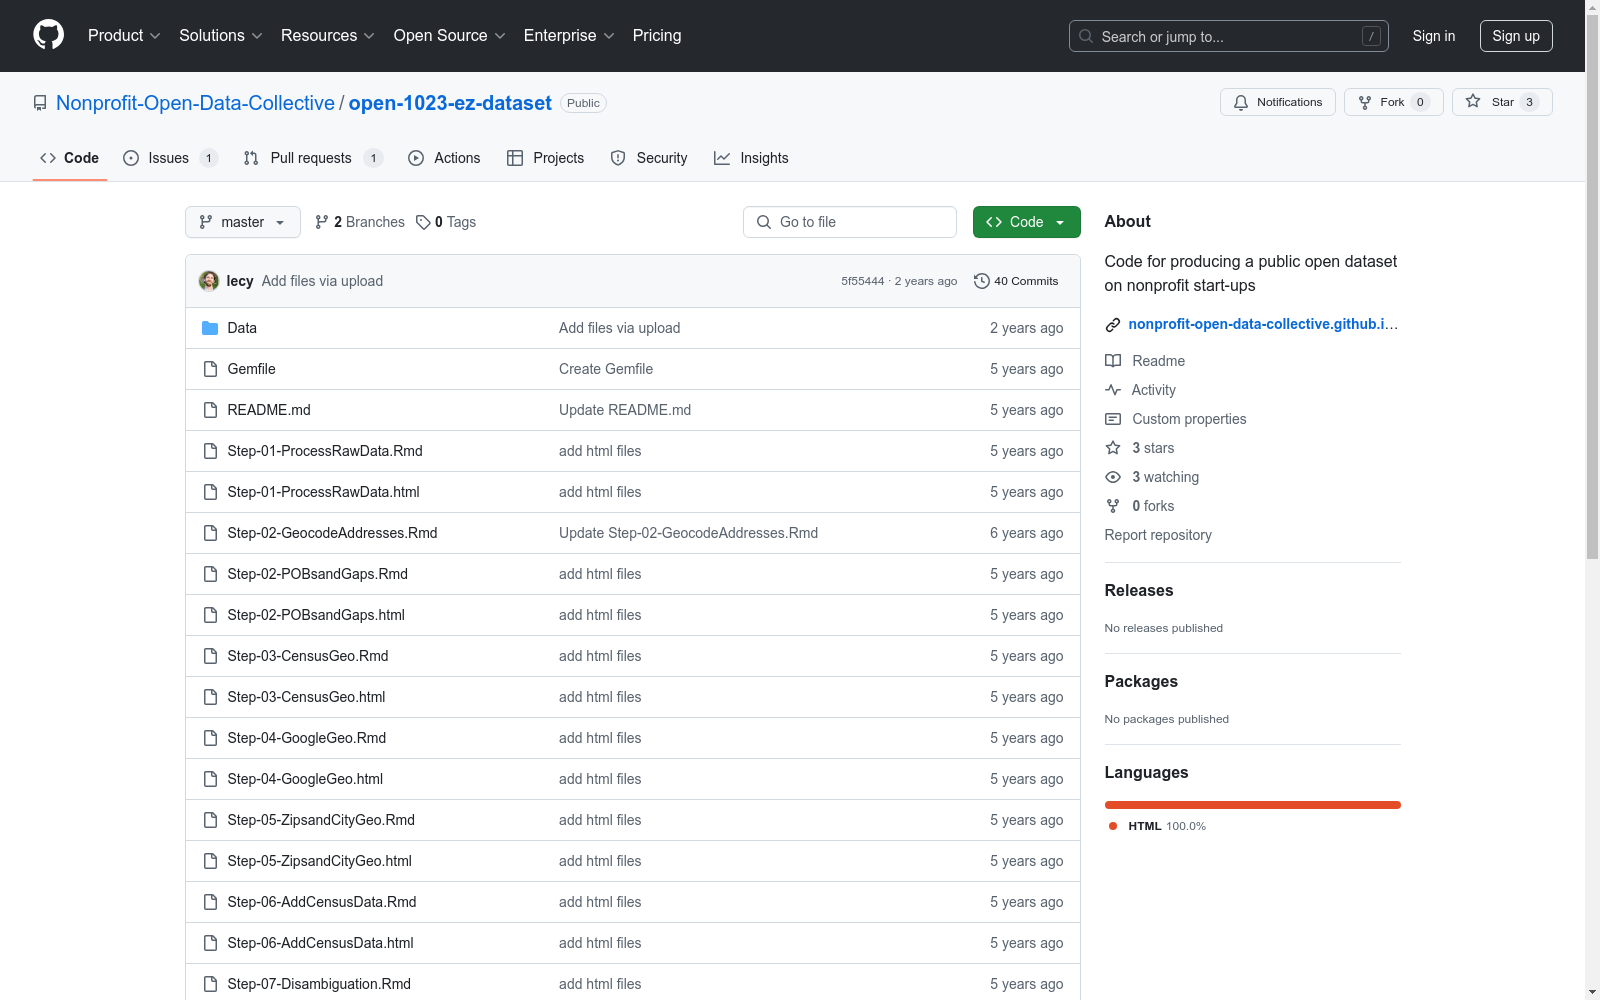The height and width of the screenshot is (1000, 1600).
Task: View the 3 watching list
Action: pos(1152,477)
